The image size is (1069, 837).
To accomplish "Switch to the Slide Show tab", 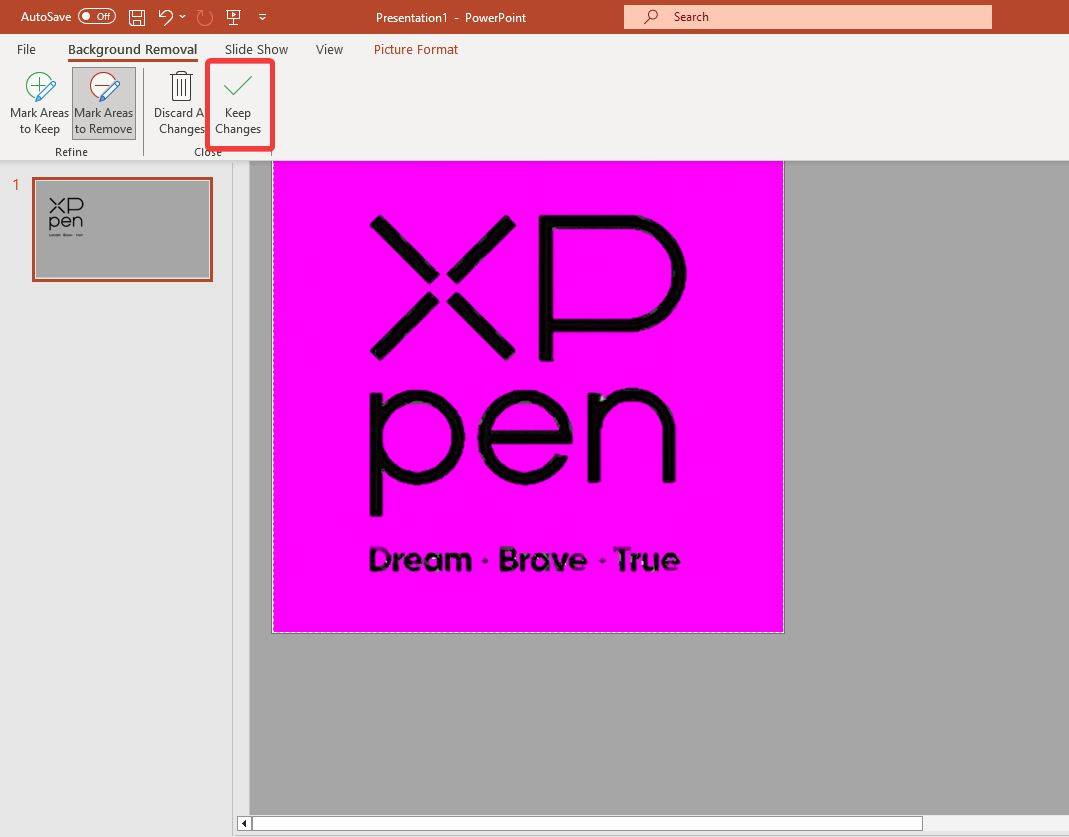I will 256,49.
